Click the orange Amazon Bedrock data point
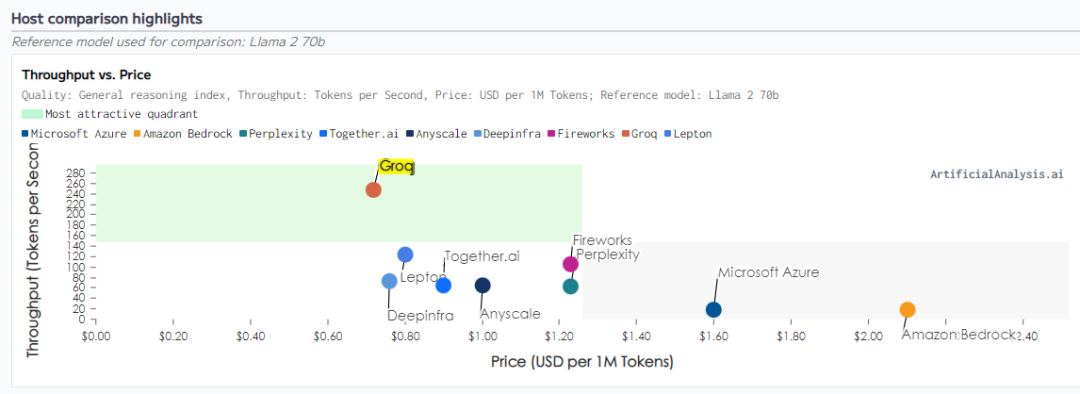This screenshot has width=1080, height=394. tap(907, 310)
